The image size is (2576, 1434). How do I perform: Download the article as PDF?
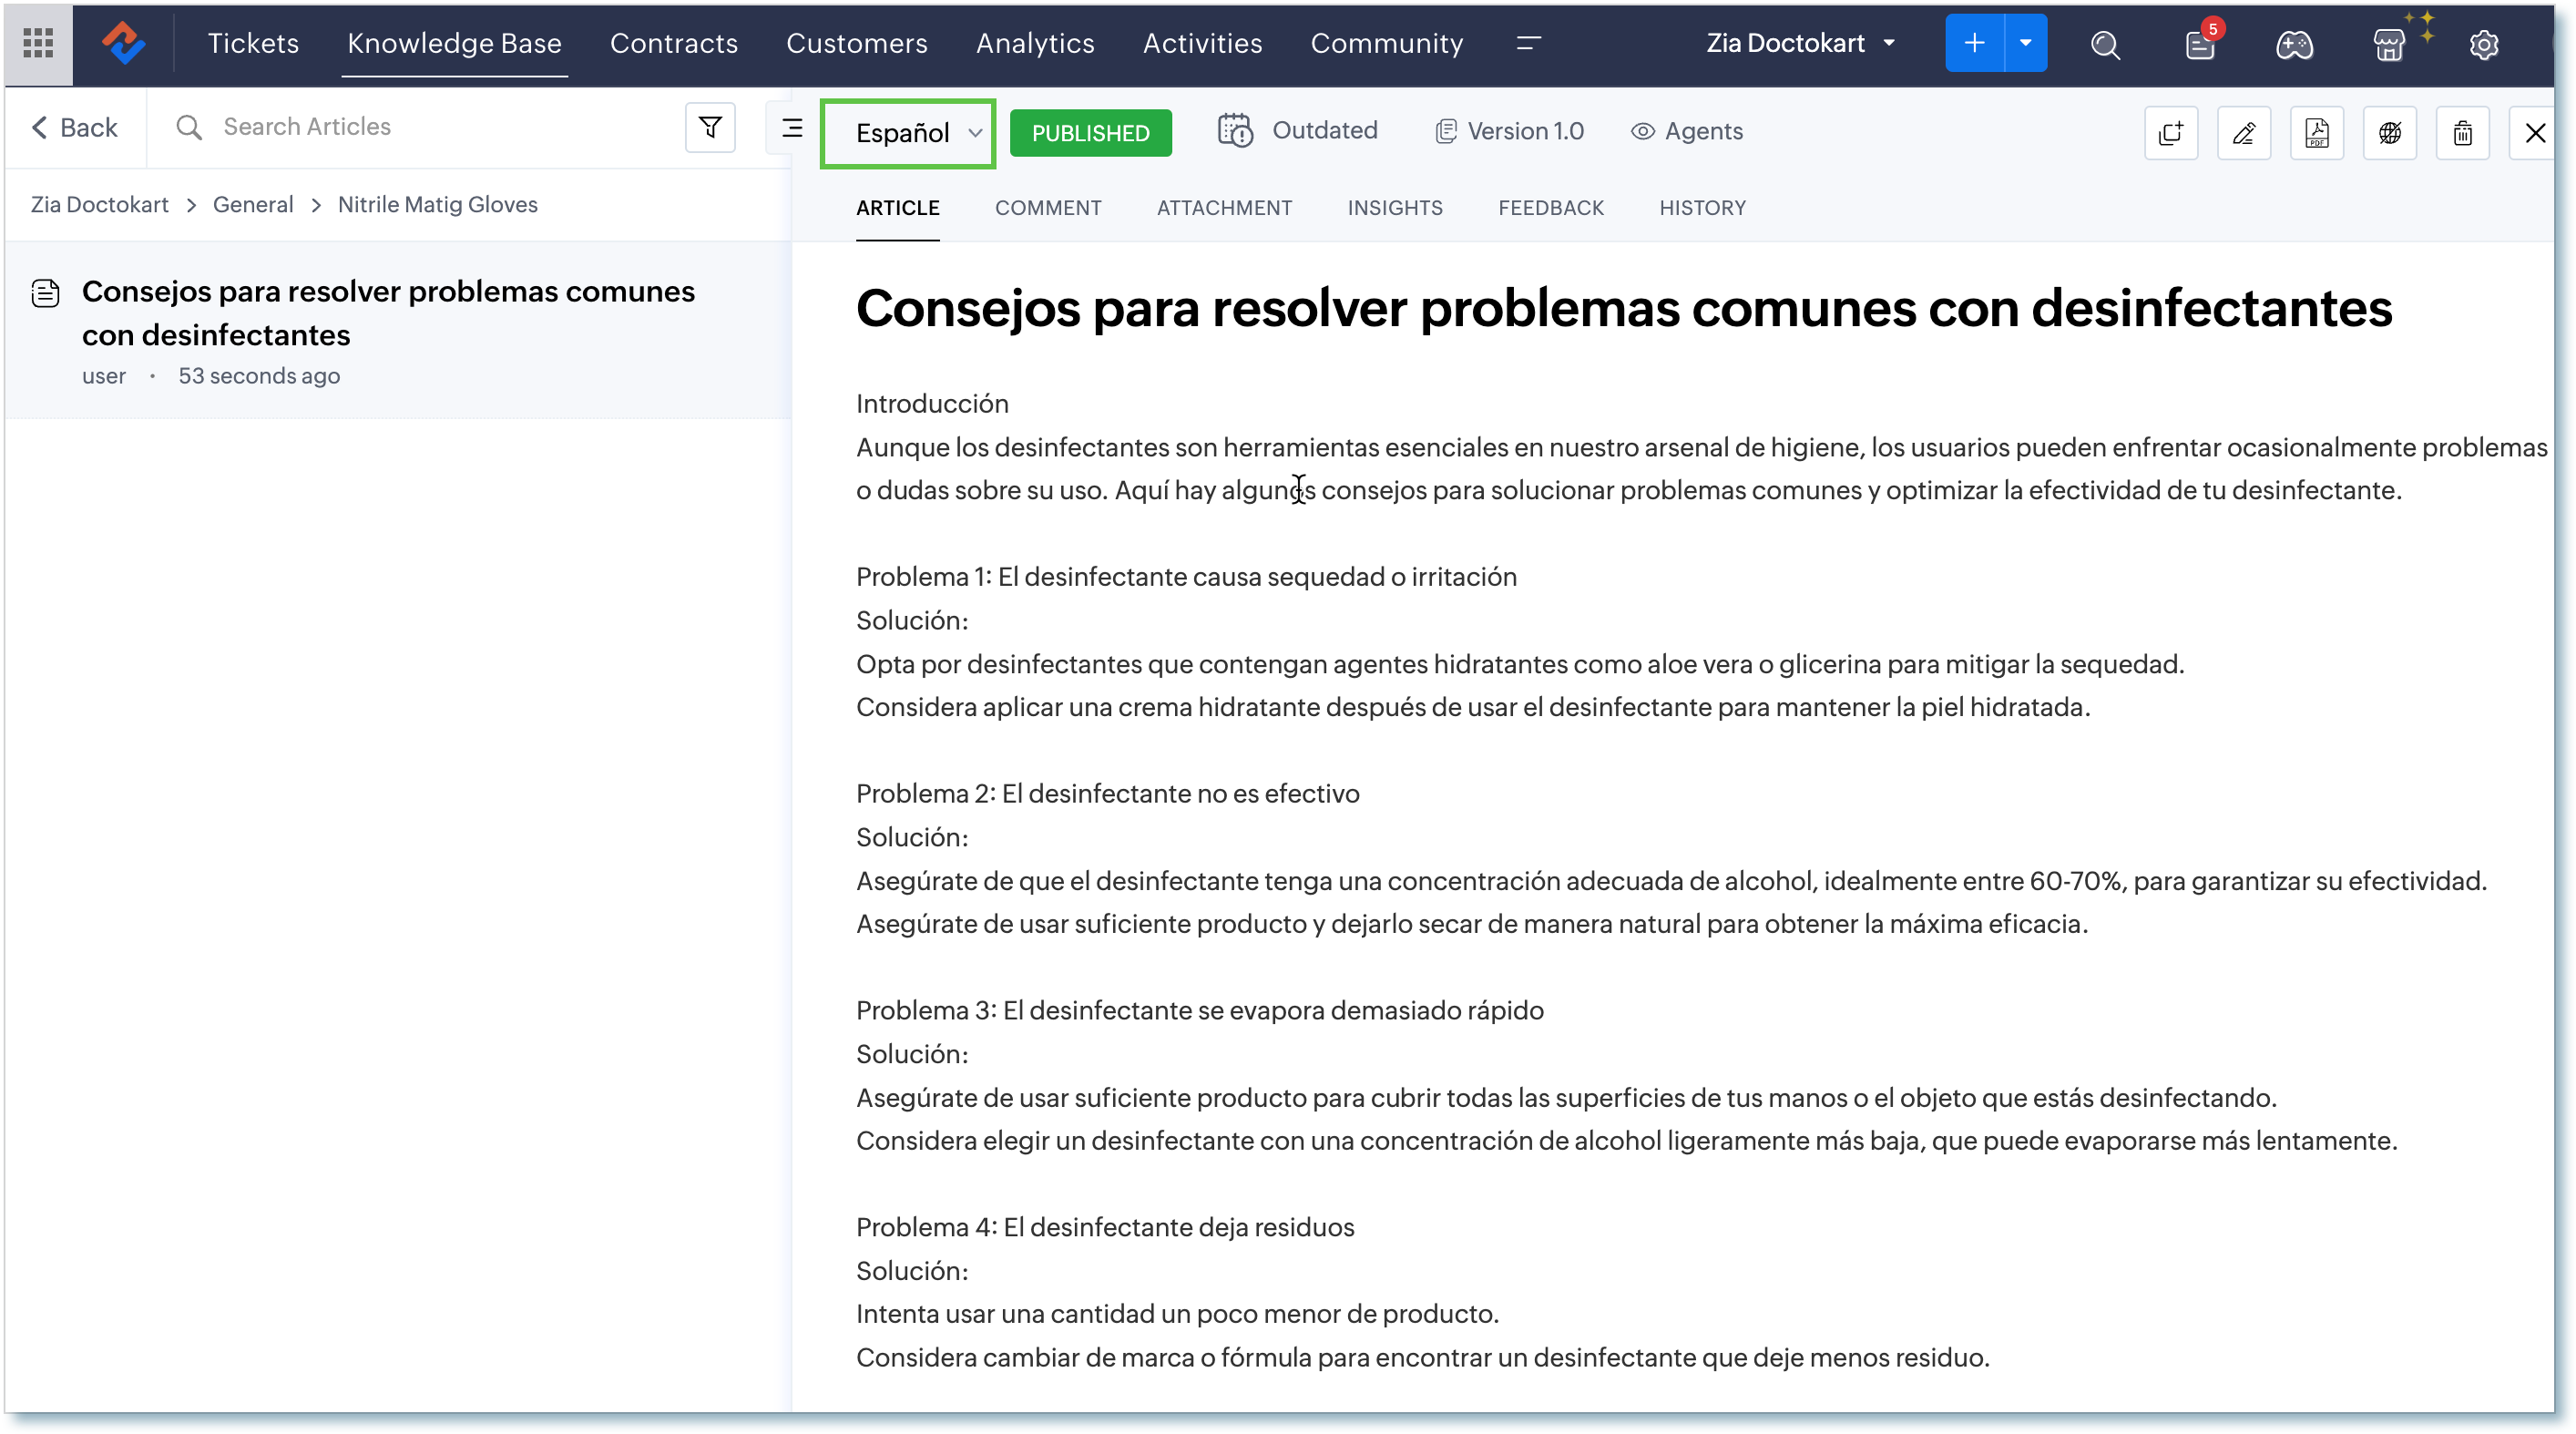click(x=2316, y=133)
